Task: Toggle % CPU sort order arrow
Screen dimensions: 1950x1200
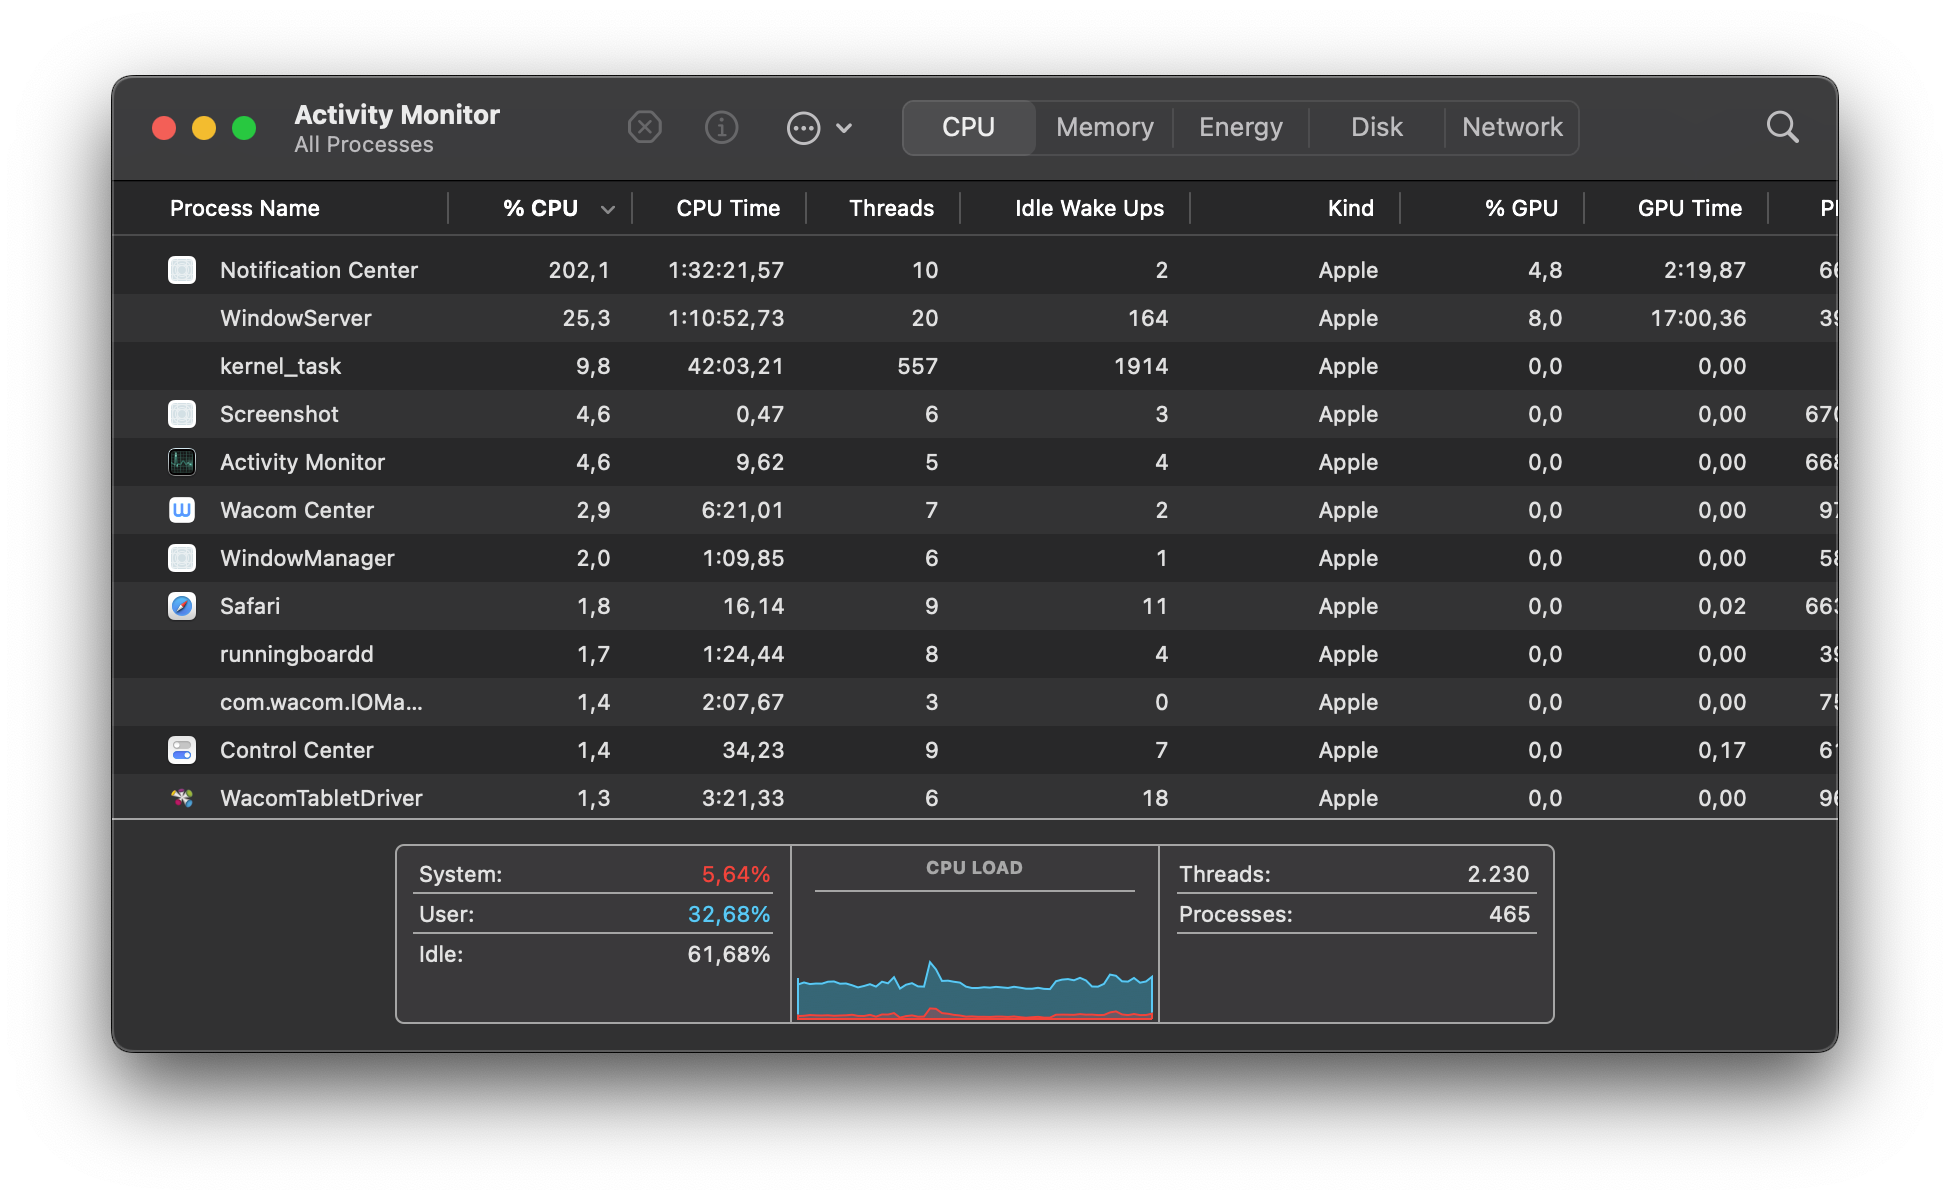Action: (x=607, y=209)
